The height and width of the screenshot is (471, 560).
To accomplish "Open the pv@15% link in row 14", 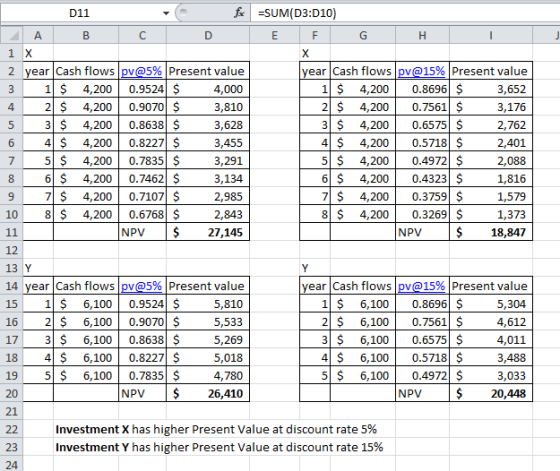I will tap(421, 286).
